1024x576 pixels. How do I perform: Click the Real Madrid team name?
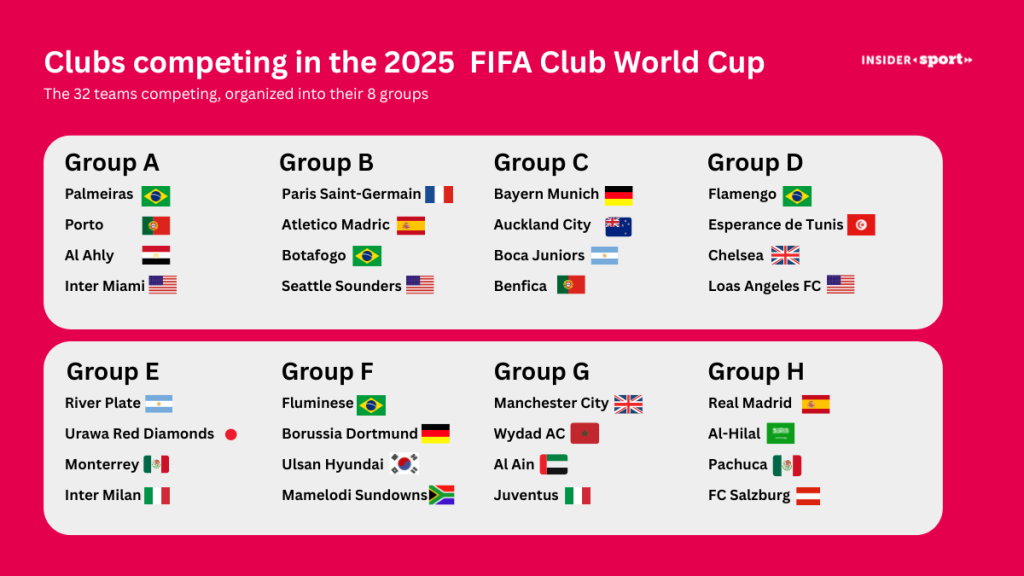click(750, 403)
